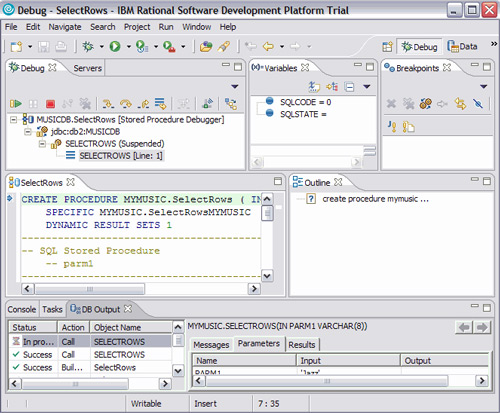Select the SQLCODE = 0 variable

pos(305,102)
